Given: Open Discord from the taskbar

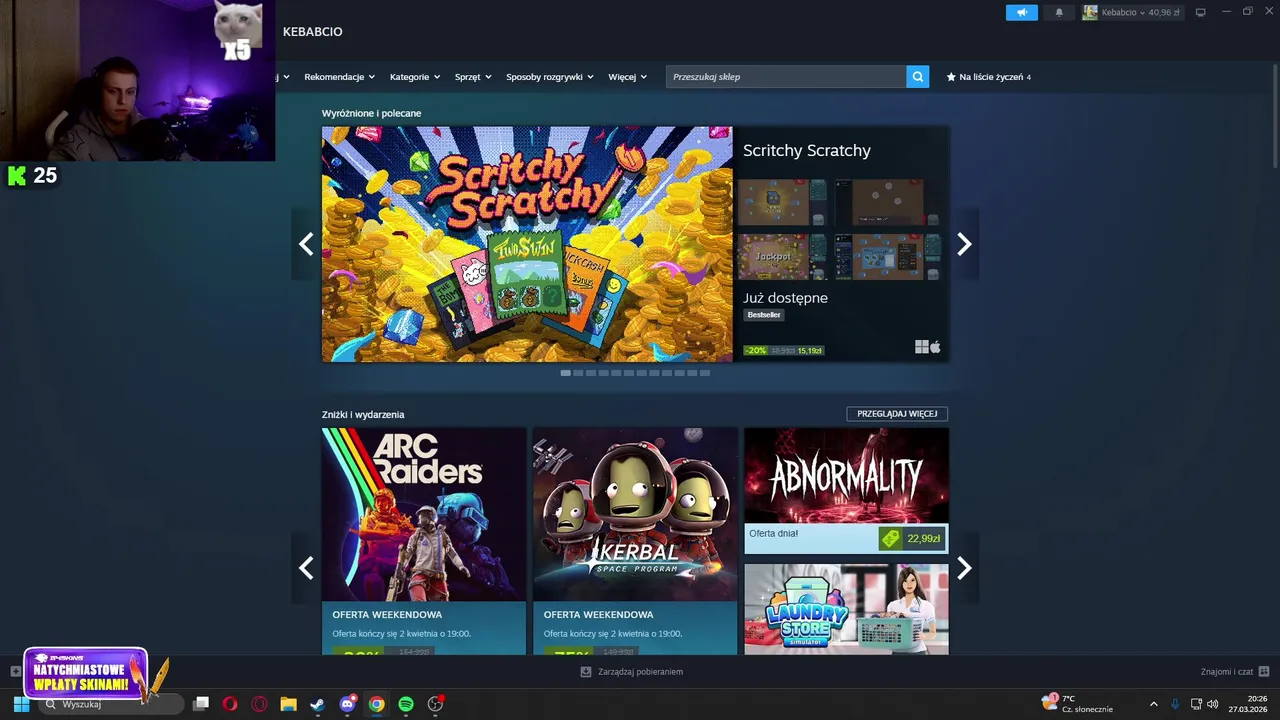Looking at the screenshot, I should point(347,704).
